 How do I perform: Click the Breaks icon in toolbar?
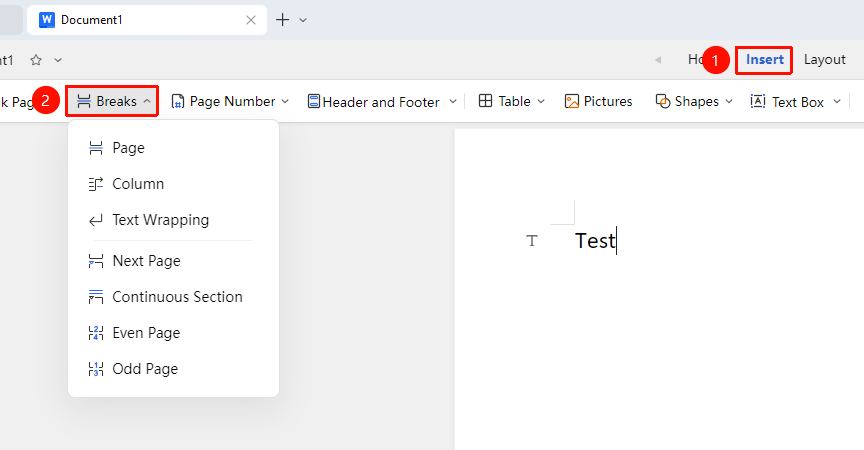(x=84, y=101)
